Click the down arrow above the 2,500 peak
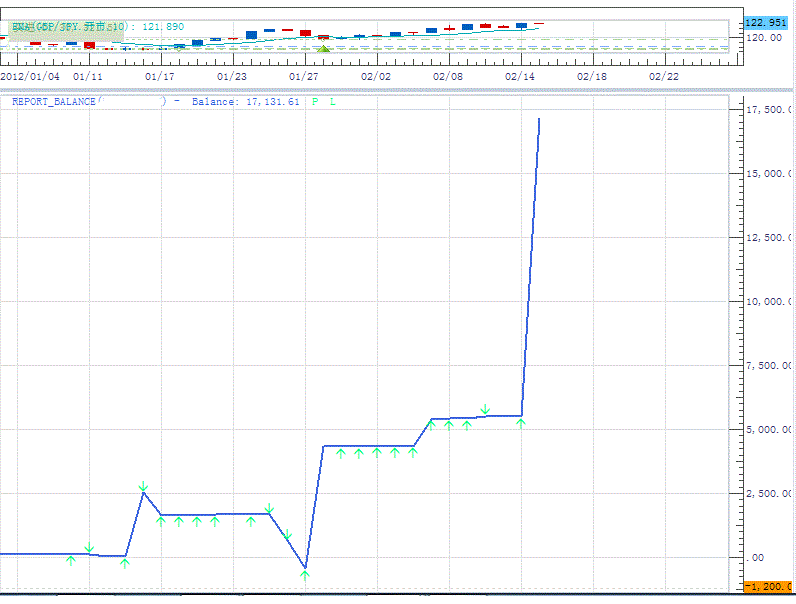The height and width of the screenshot is (604, 796). (143, 486)
